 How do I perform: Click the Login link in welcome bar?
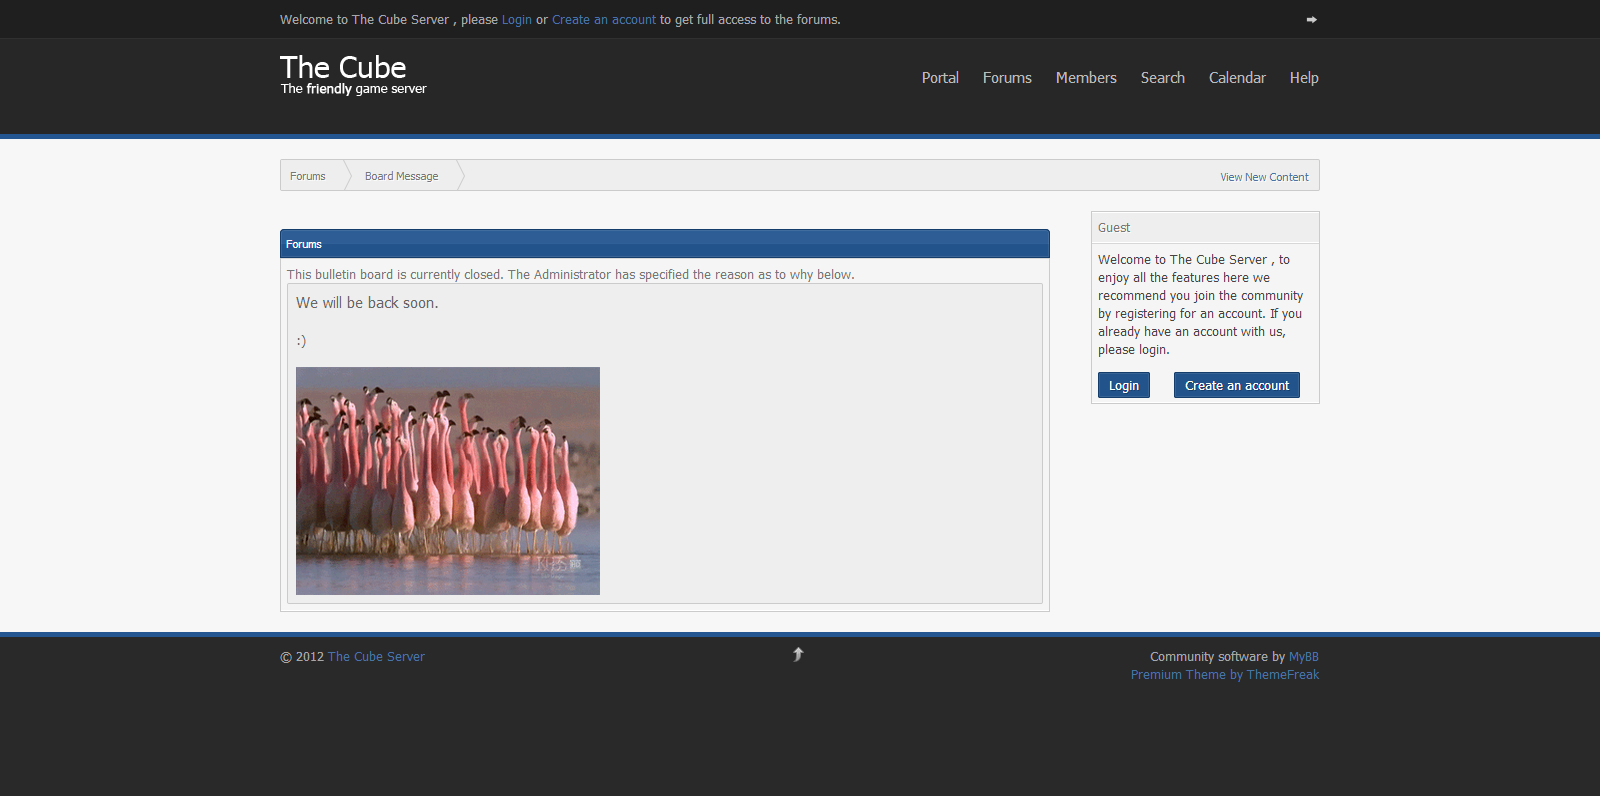pos(516,20)
